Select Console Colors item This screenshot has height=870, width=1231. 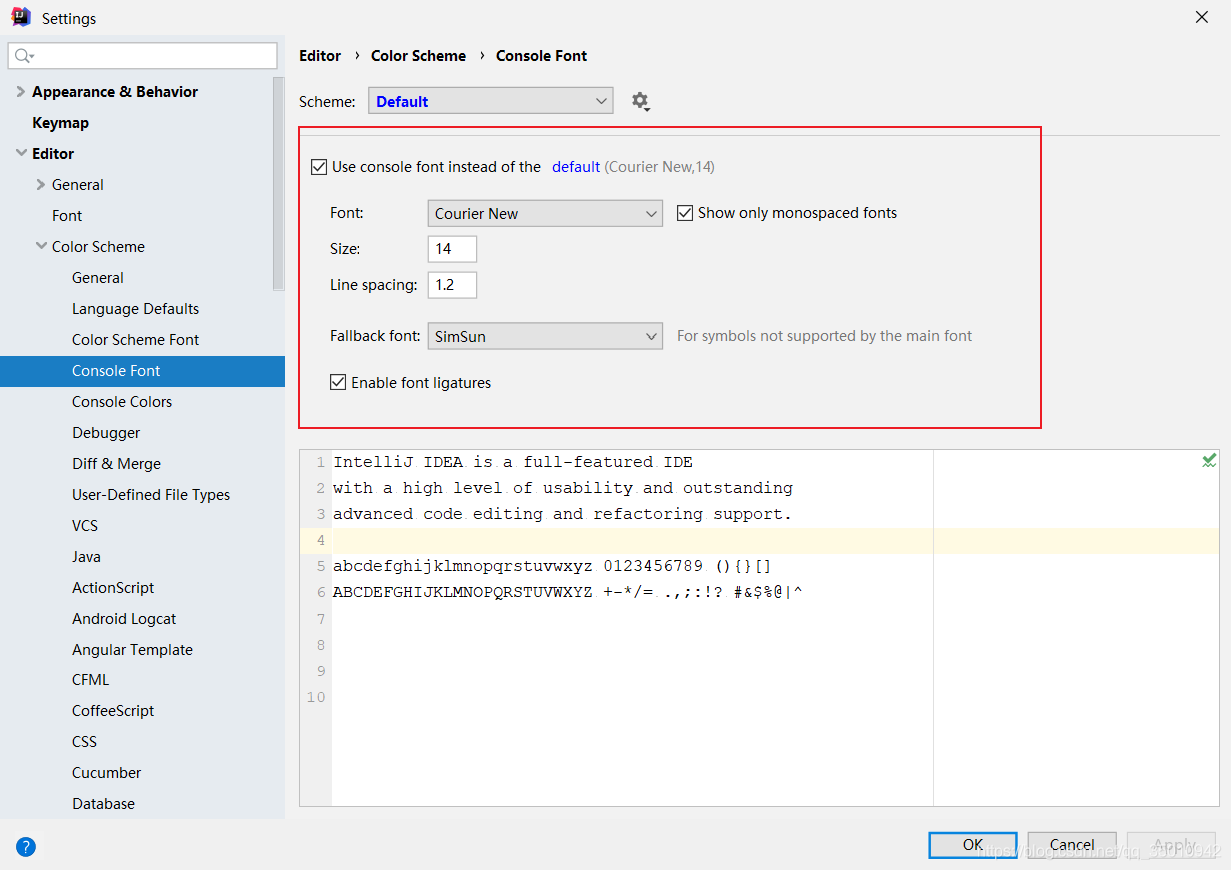click(122, 402)
